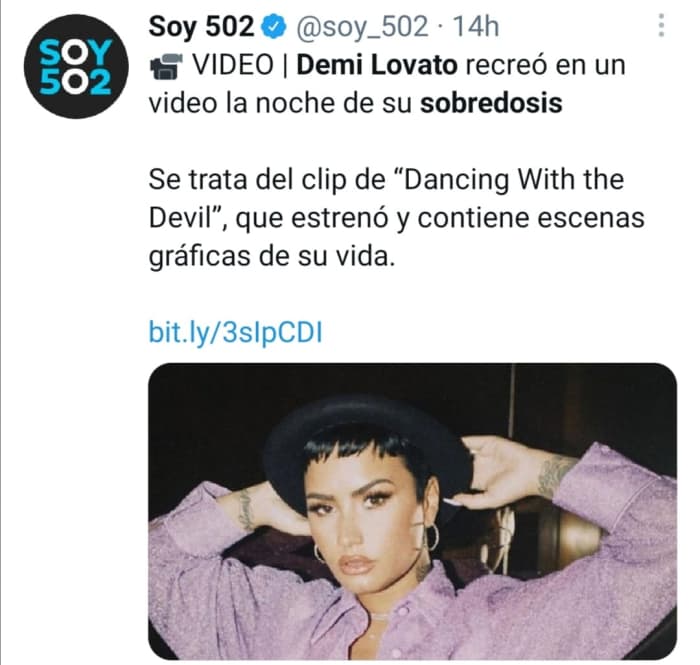Visit the @soy_502 handle
Image resolution: width=700 pixels, height=665 pixels.
click(362, 27)
